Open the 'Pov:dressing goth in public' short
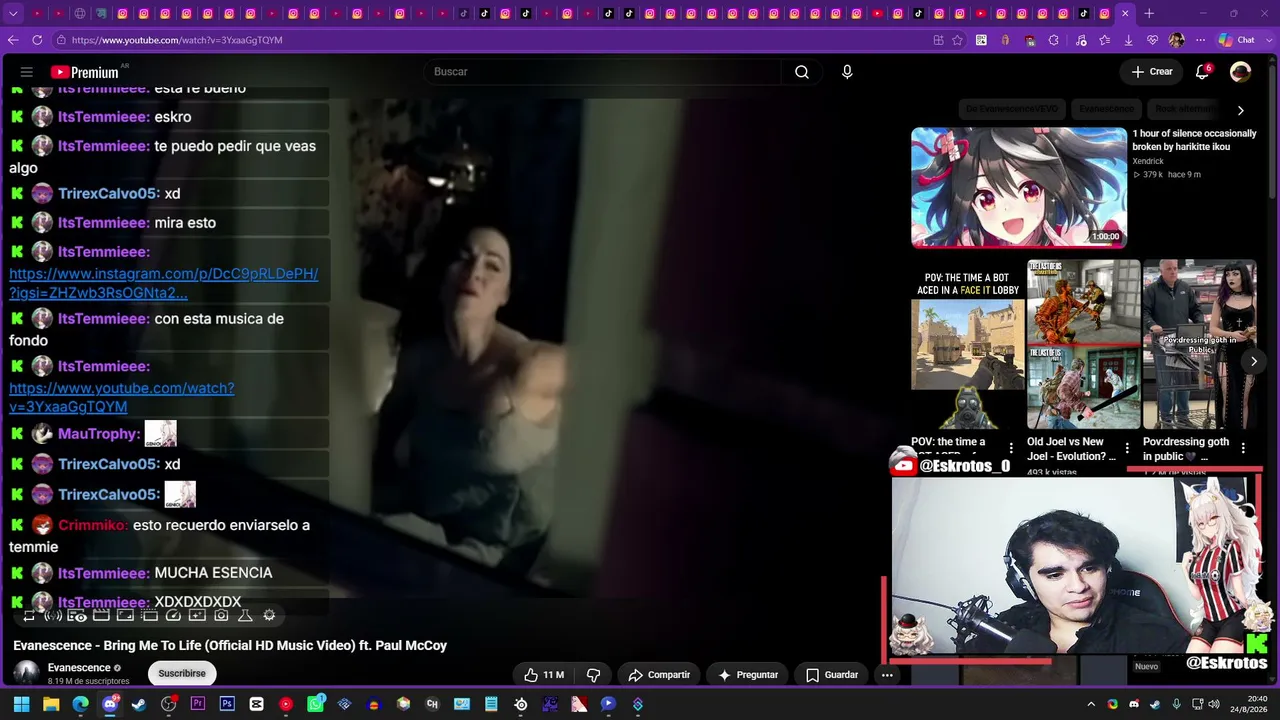1280x720 pixels. tap(1200, 344)
